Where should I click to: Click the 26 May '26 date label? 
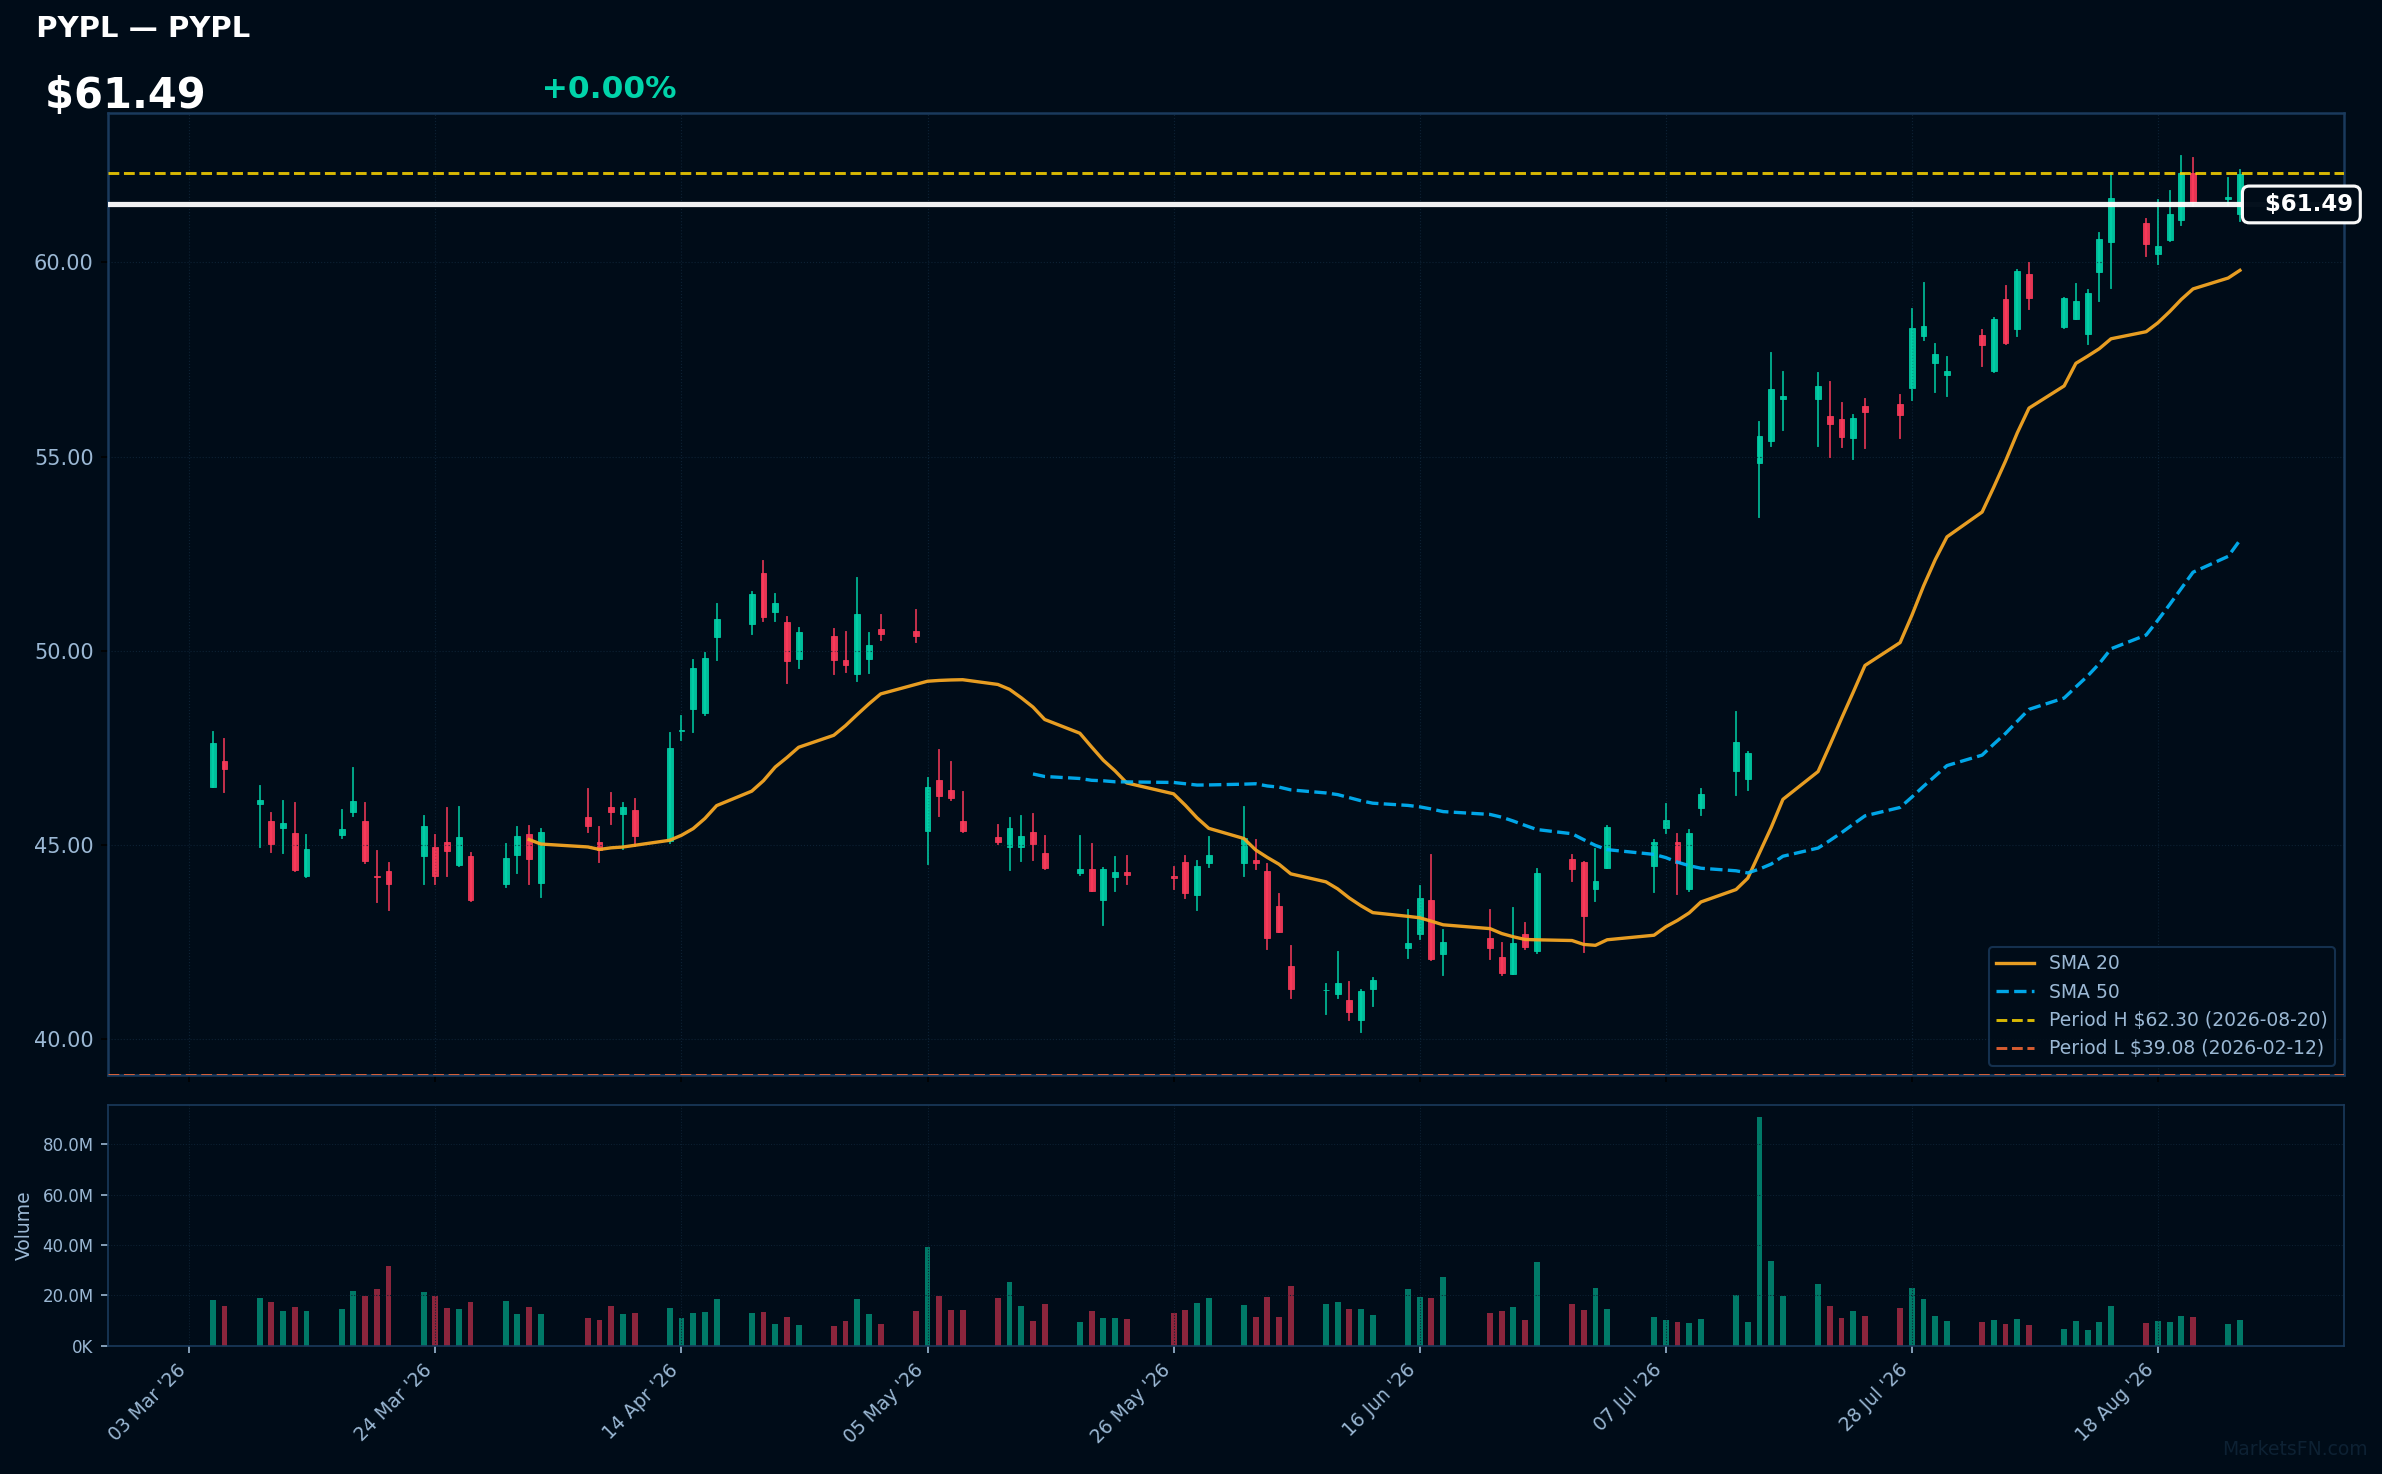click(x=1129, y=1402)
